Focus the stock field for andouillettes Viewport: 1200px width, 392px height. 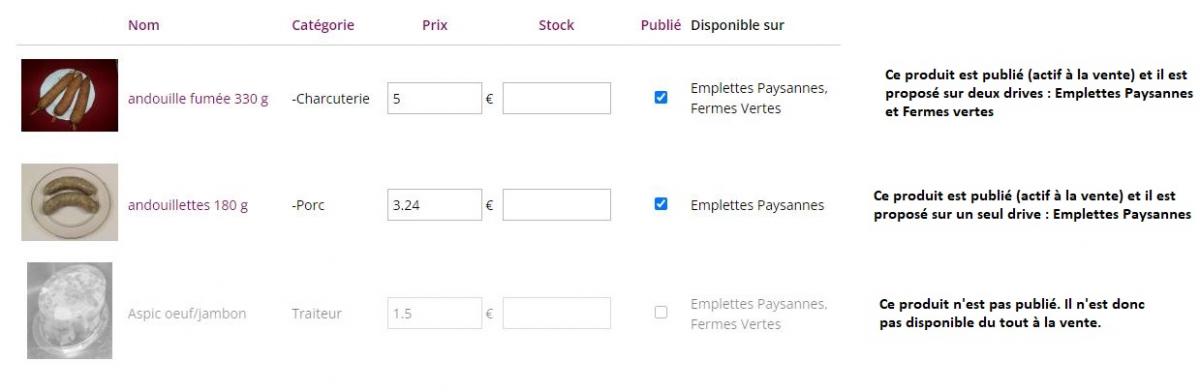coord(557,205)
